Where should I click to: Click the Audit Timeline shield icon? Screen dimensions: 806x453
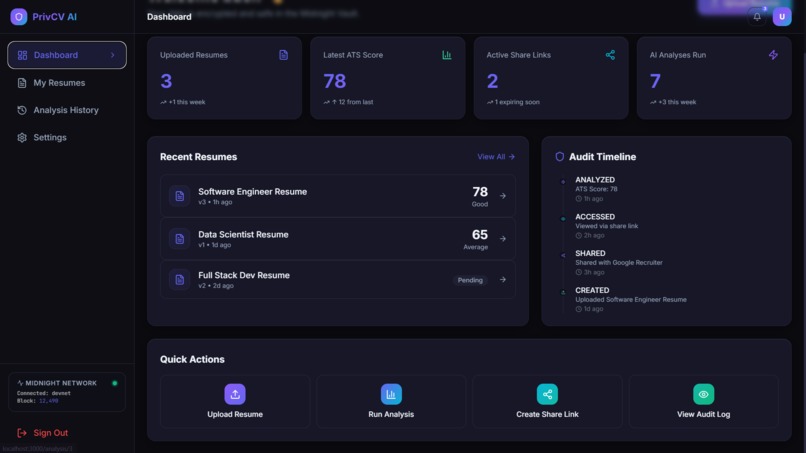[559, 157]
